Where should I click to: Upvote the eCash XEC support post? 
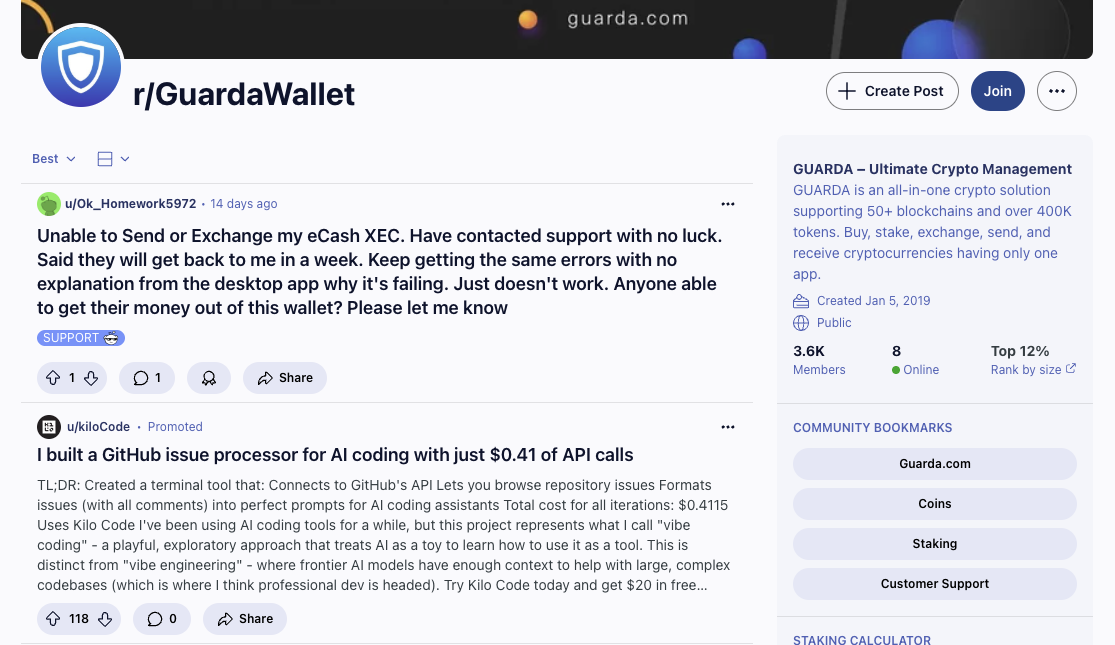53,378
